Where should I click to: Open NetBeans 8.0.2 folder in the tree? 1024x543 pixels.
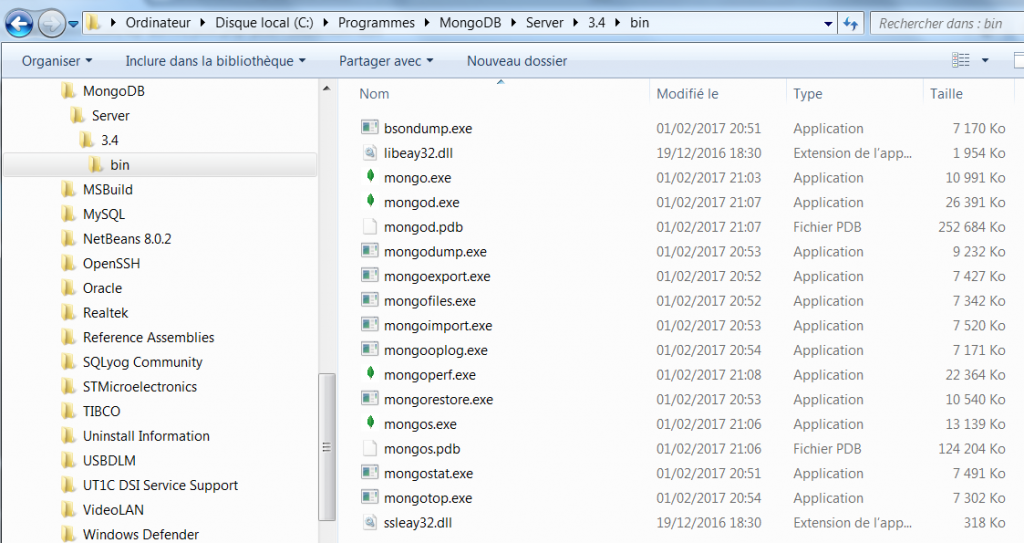[127, 239]
